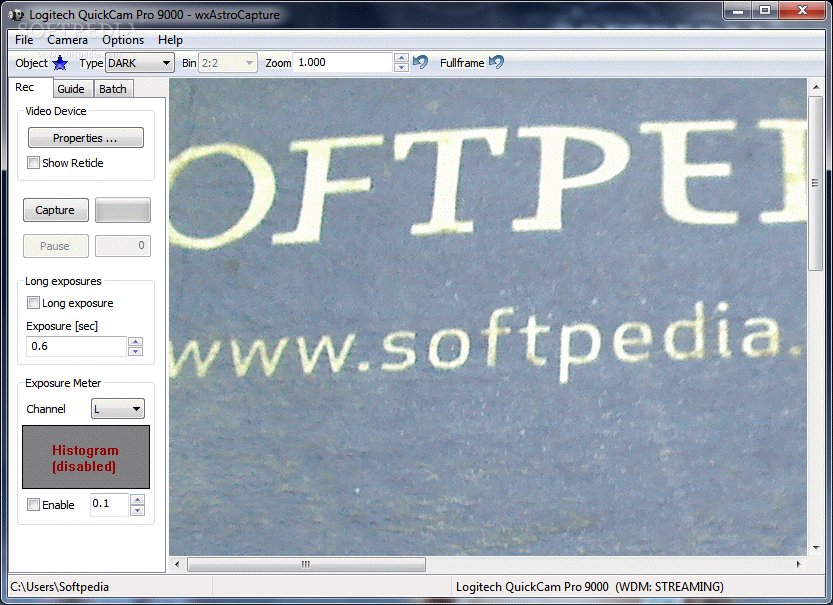The height and width of the screenshot is (605, 833).
Task: Maximize the wxAstroCapture window
Action: 764,11
